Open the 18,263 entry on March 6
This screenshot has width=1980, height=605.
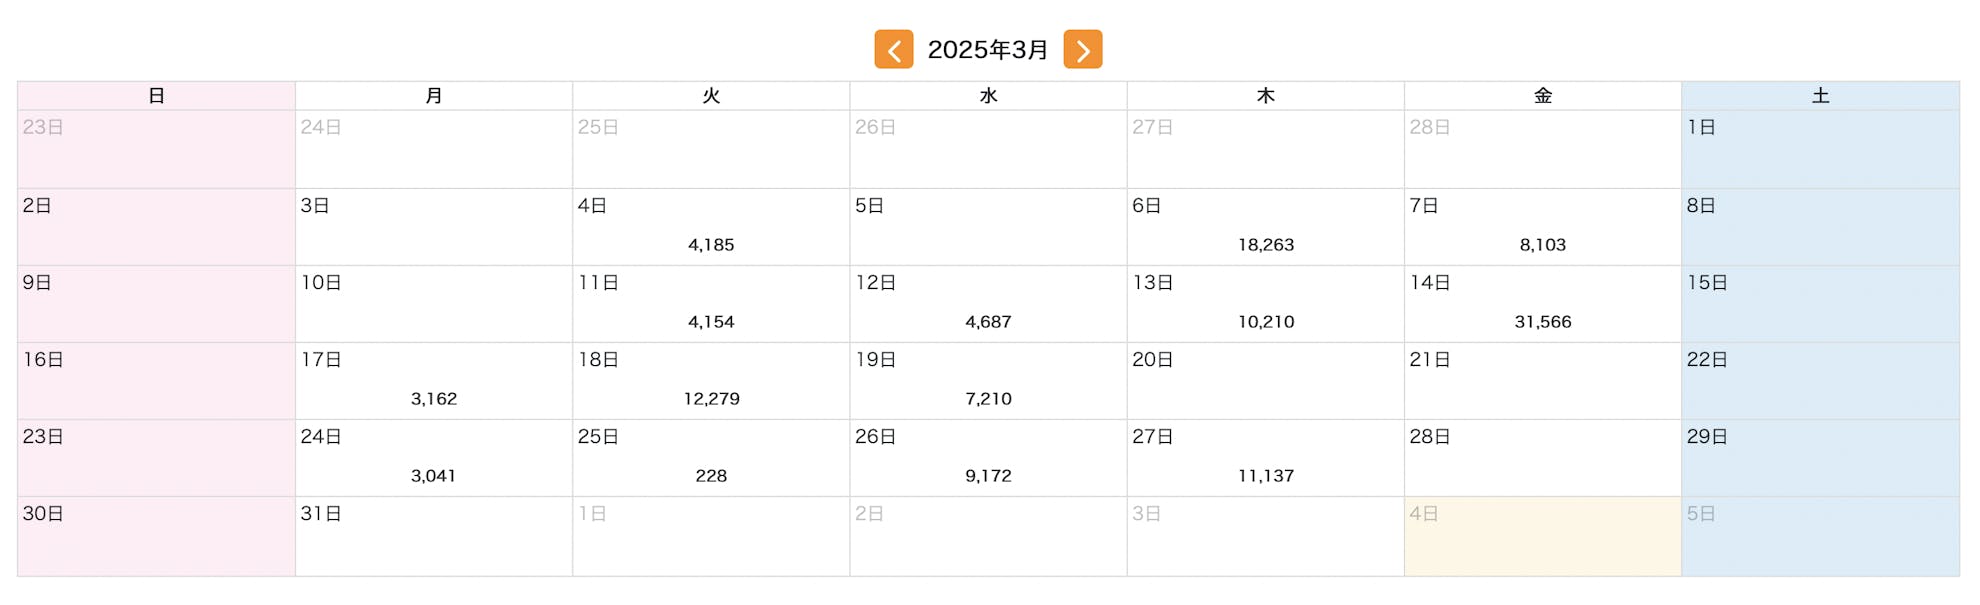[x=1265, y=245]
